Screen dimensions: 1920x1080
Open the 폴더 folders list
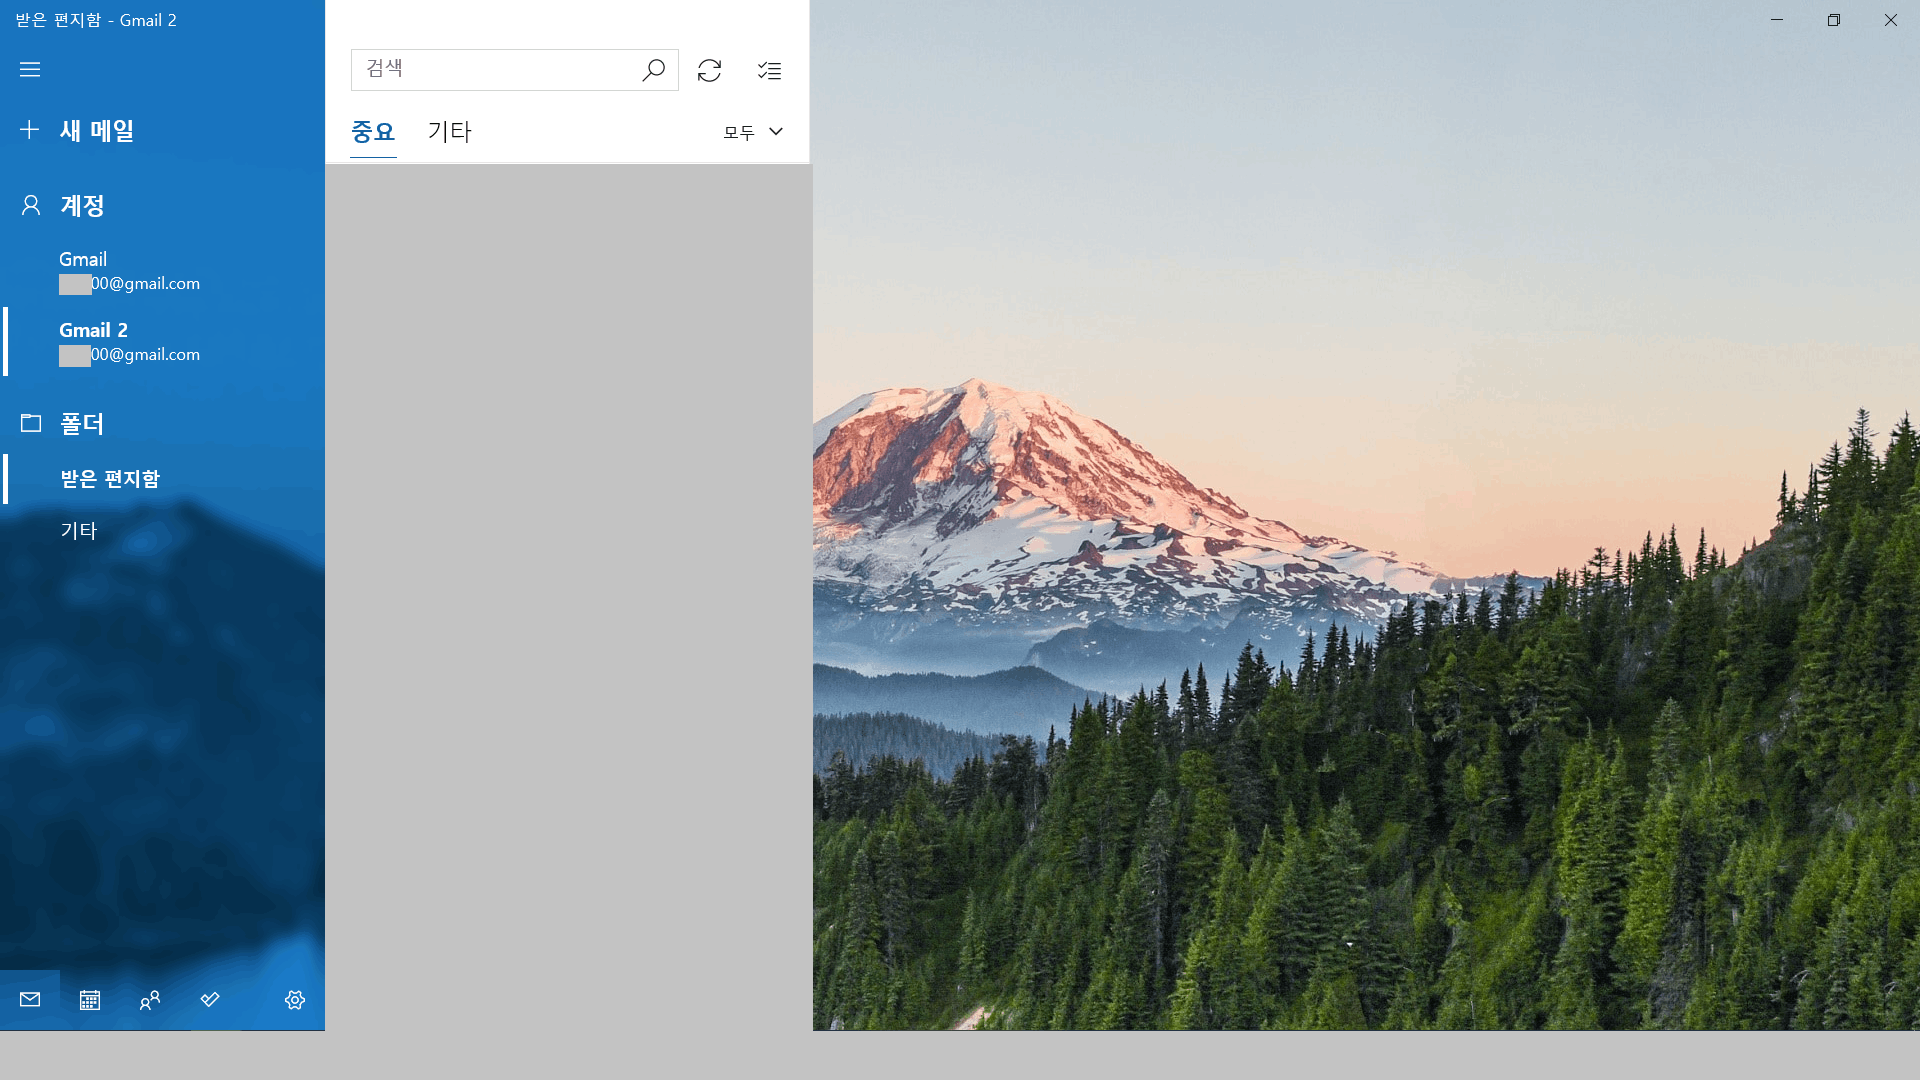click(x=82, y=424)
